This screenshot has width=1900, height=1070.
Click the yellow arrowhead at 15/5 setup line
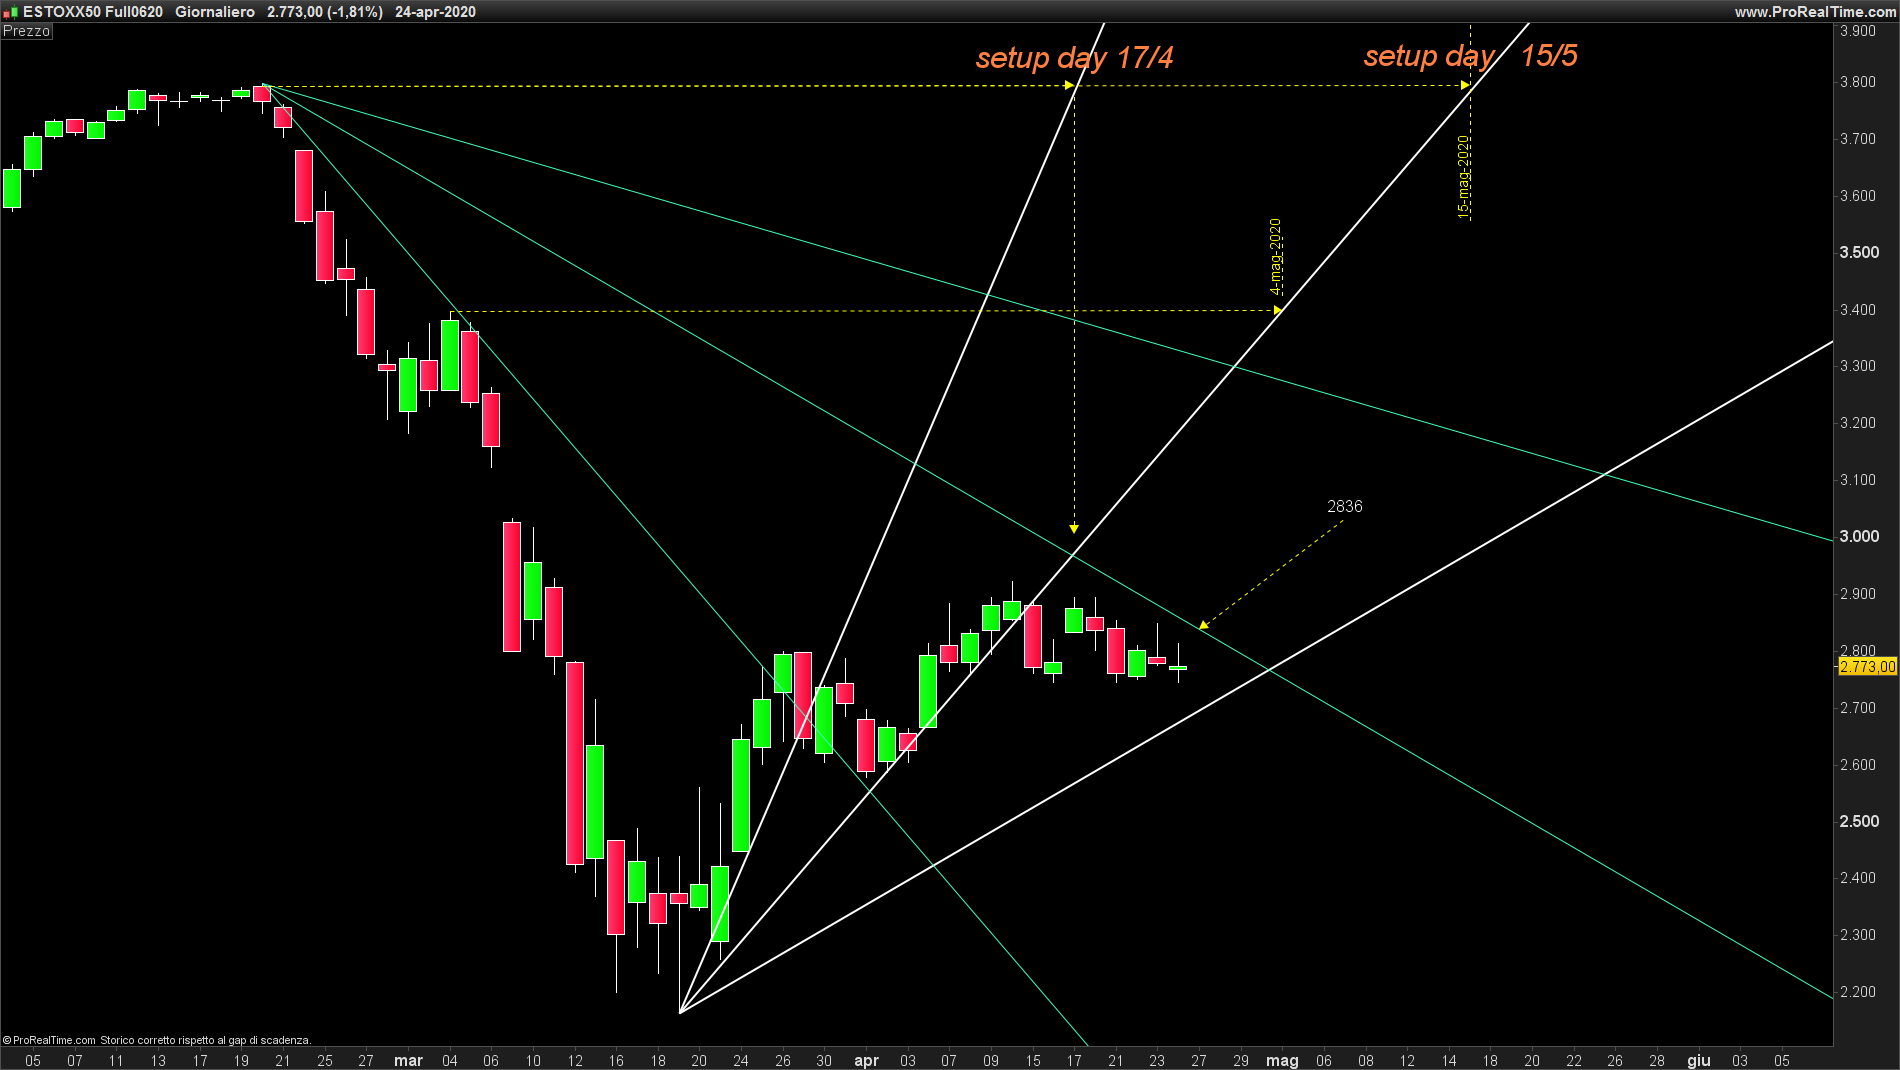[x=1466, y=85]
